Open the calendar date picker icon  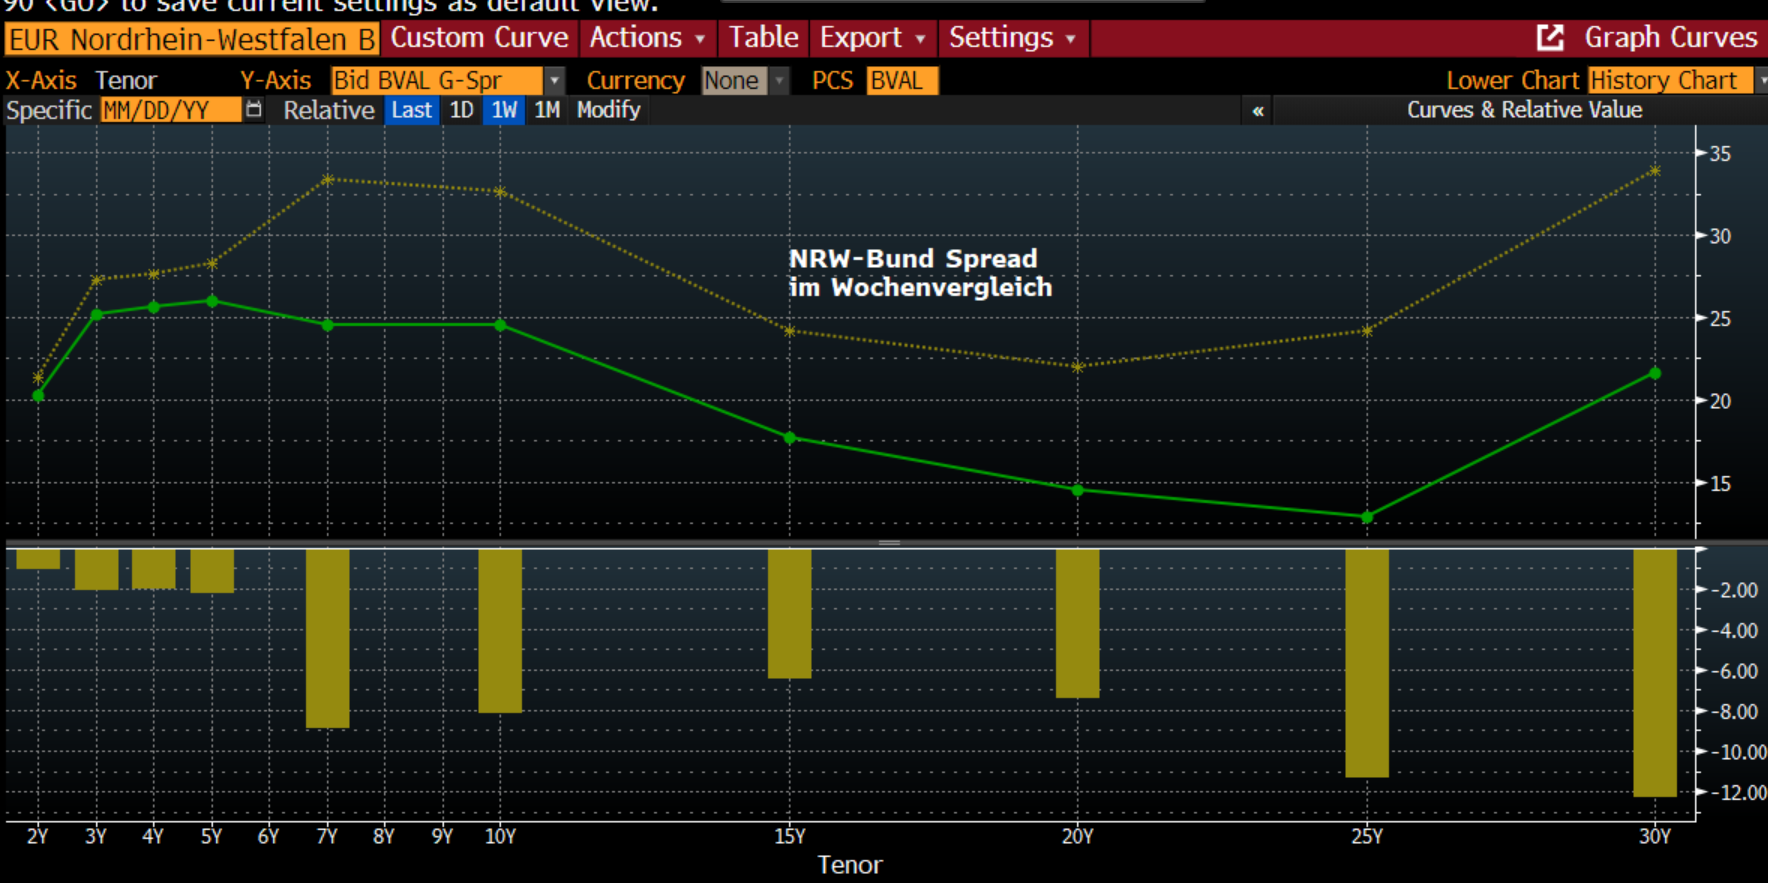coord(254,110)
